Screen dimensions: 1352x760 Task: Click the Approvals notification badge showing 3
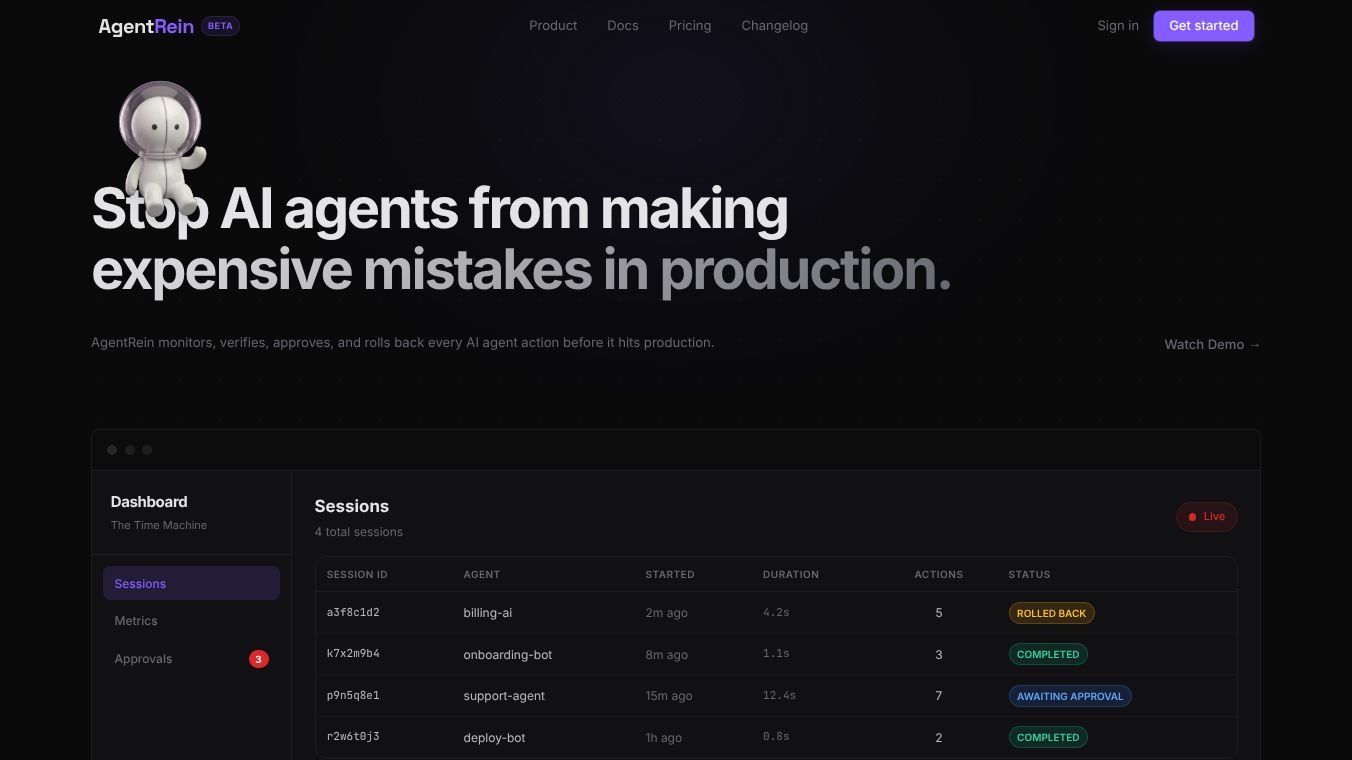pyautogui.click(x=259, y=658)
